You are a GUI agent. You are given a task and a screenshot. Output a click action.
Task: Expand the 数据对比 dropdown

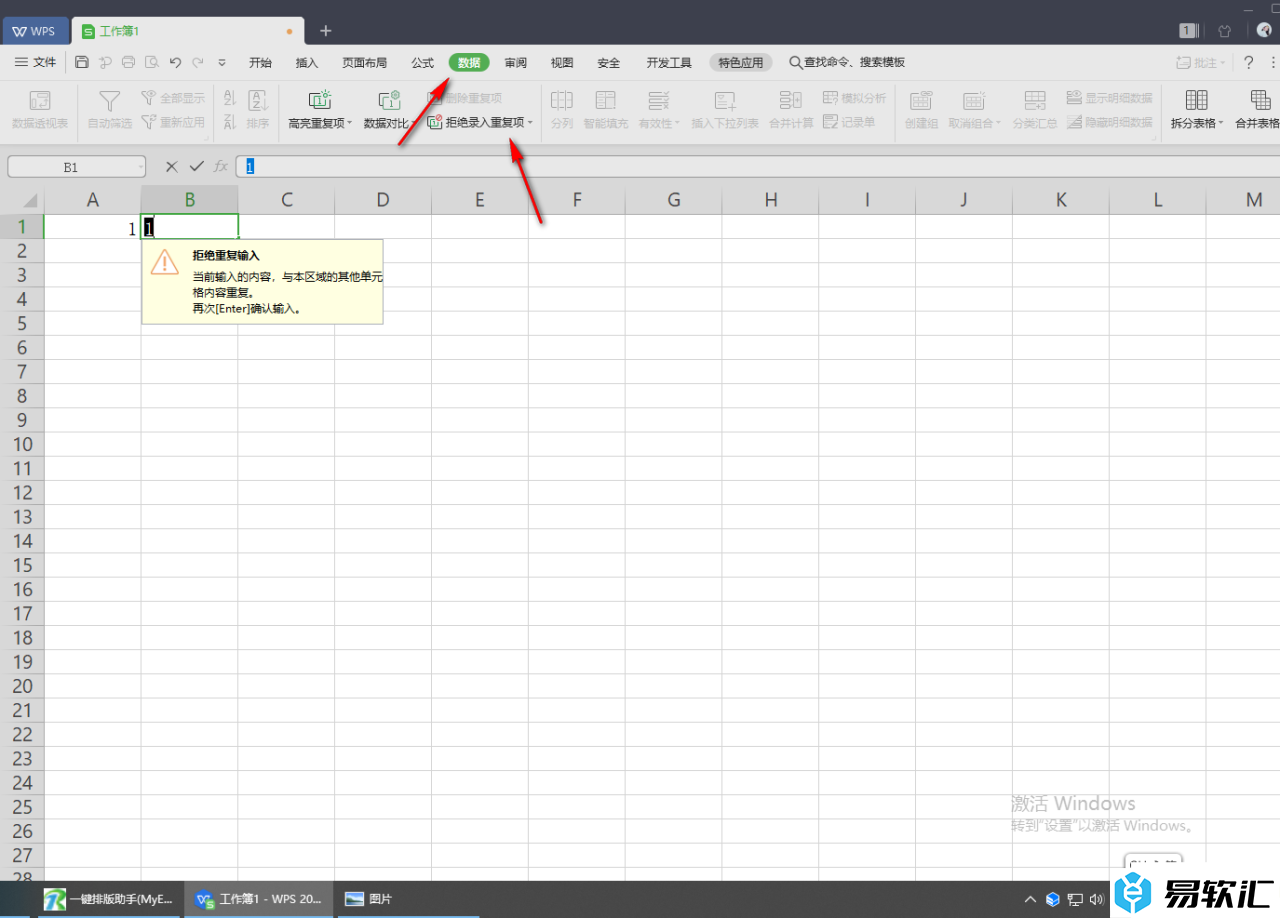coord(413,124)
